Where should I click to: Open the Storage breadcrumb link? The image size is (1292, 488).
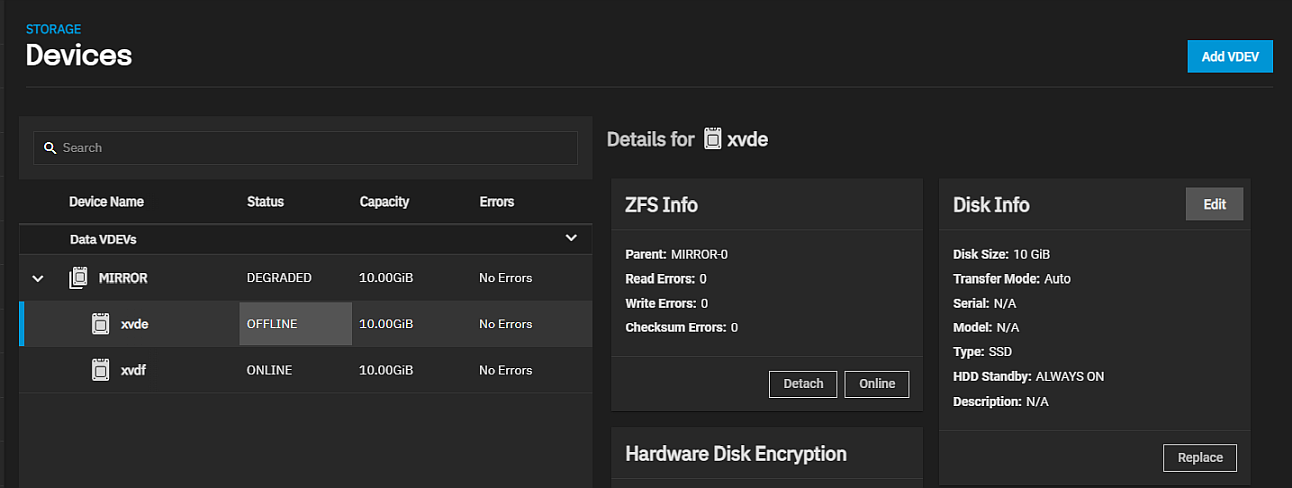click(53, 30)
